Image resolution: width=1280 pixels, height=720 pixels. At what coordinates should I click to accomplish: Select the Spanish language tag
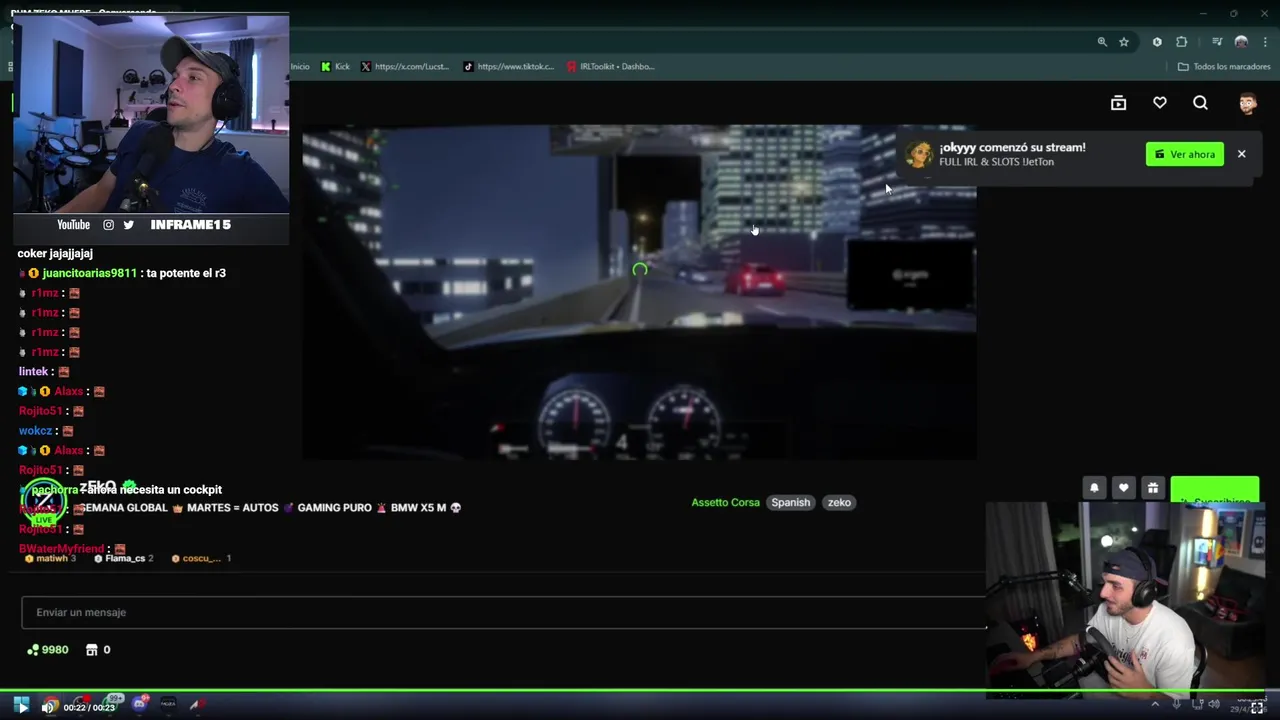(790, 502)
